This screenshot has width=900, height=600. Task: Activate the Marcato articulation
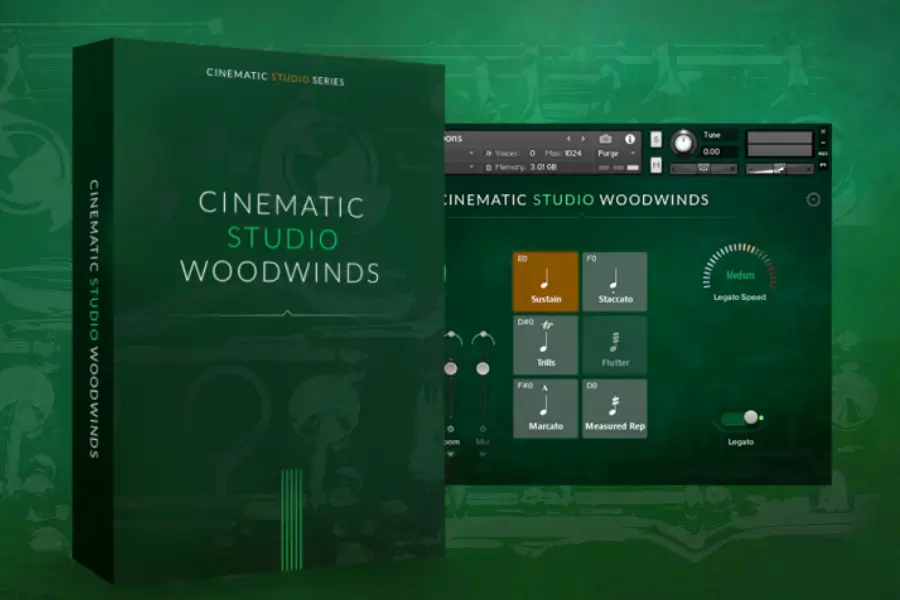pyautogui.click(x=545, y=409)
